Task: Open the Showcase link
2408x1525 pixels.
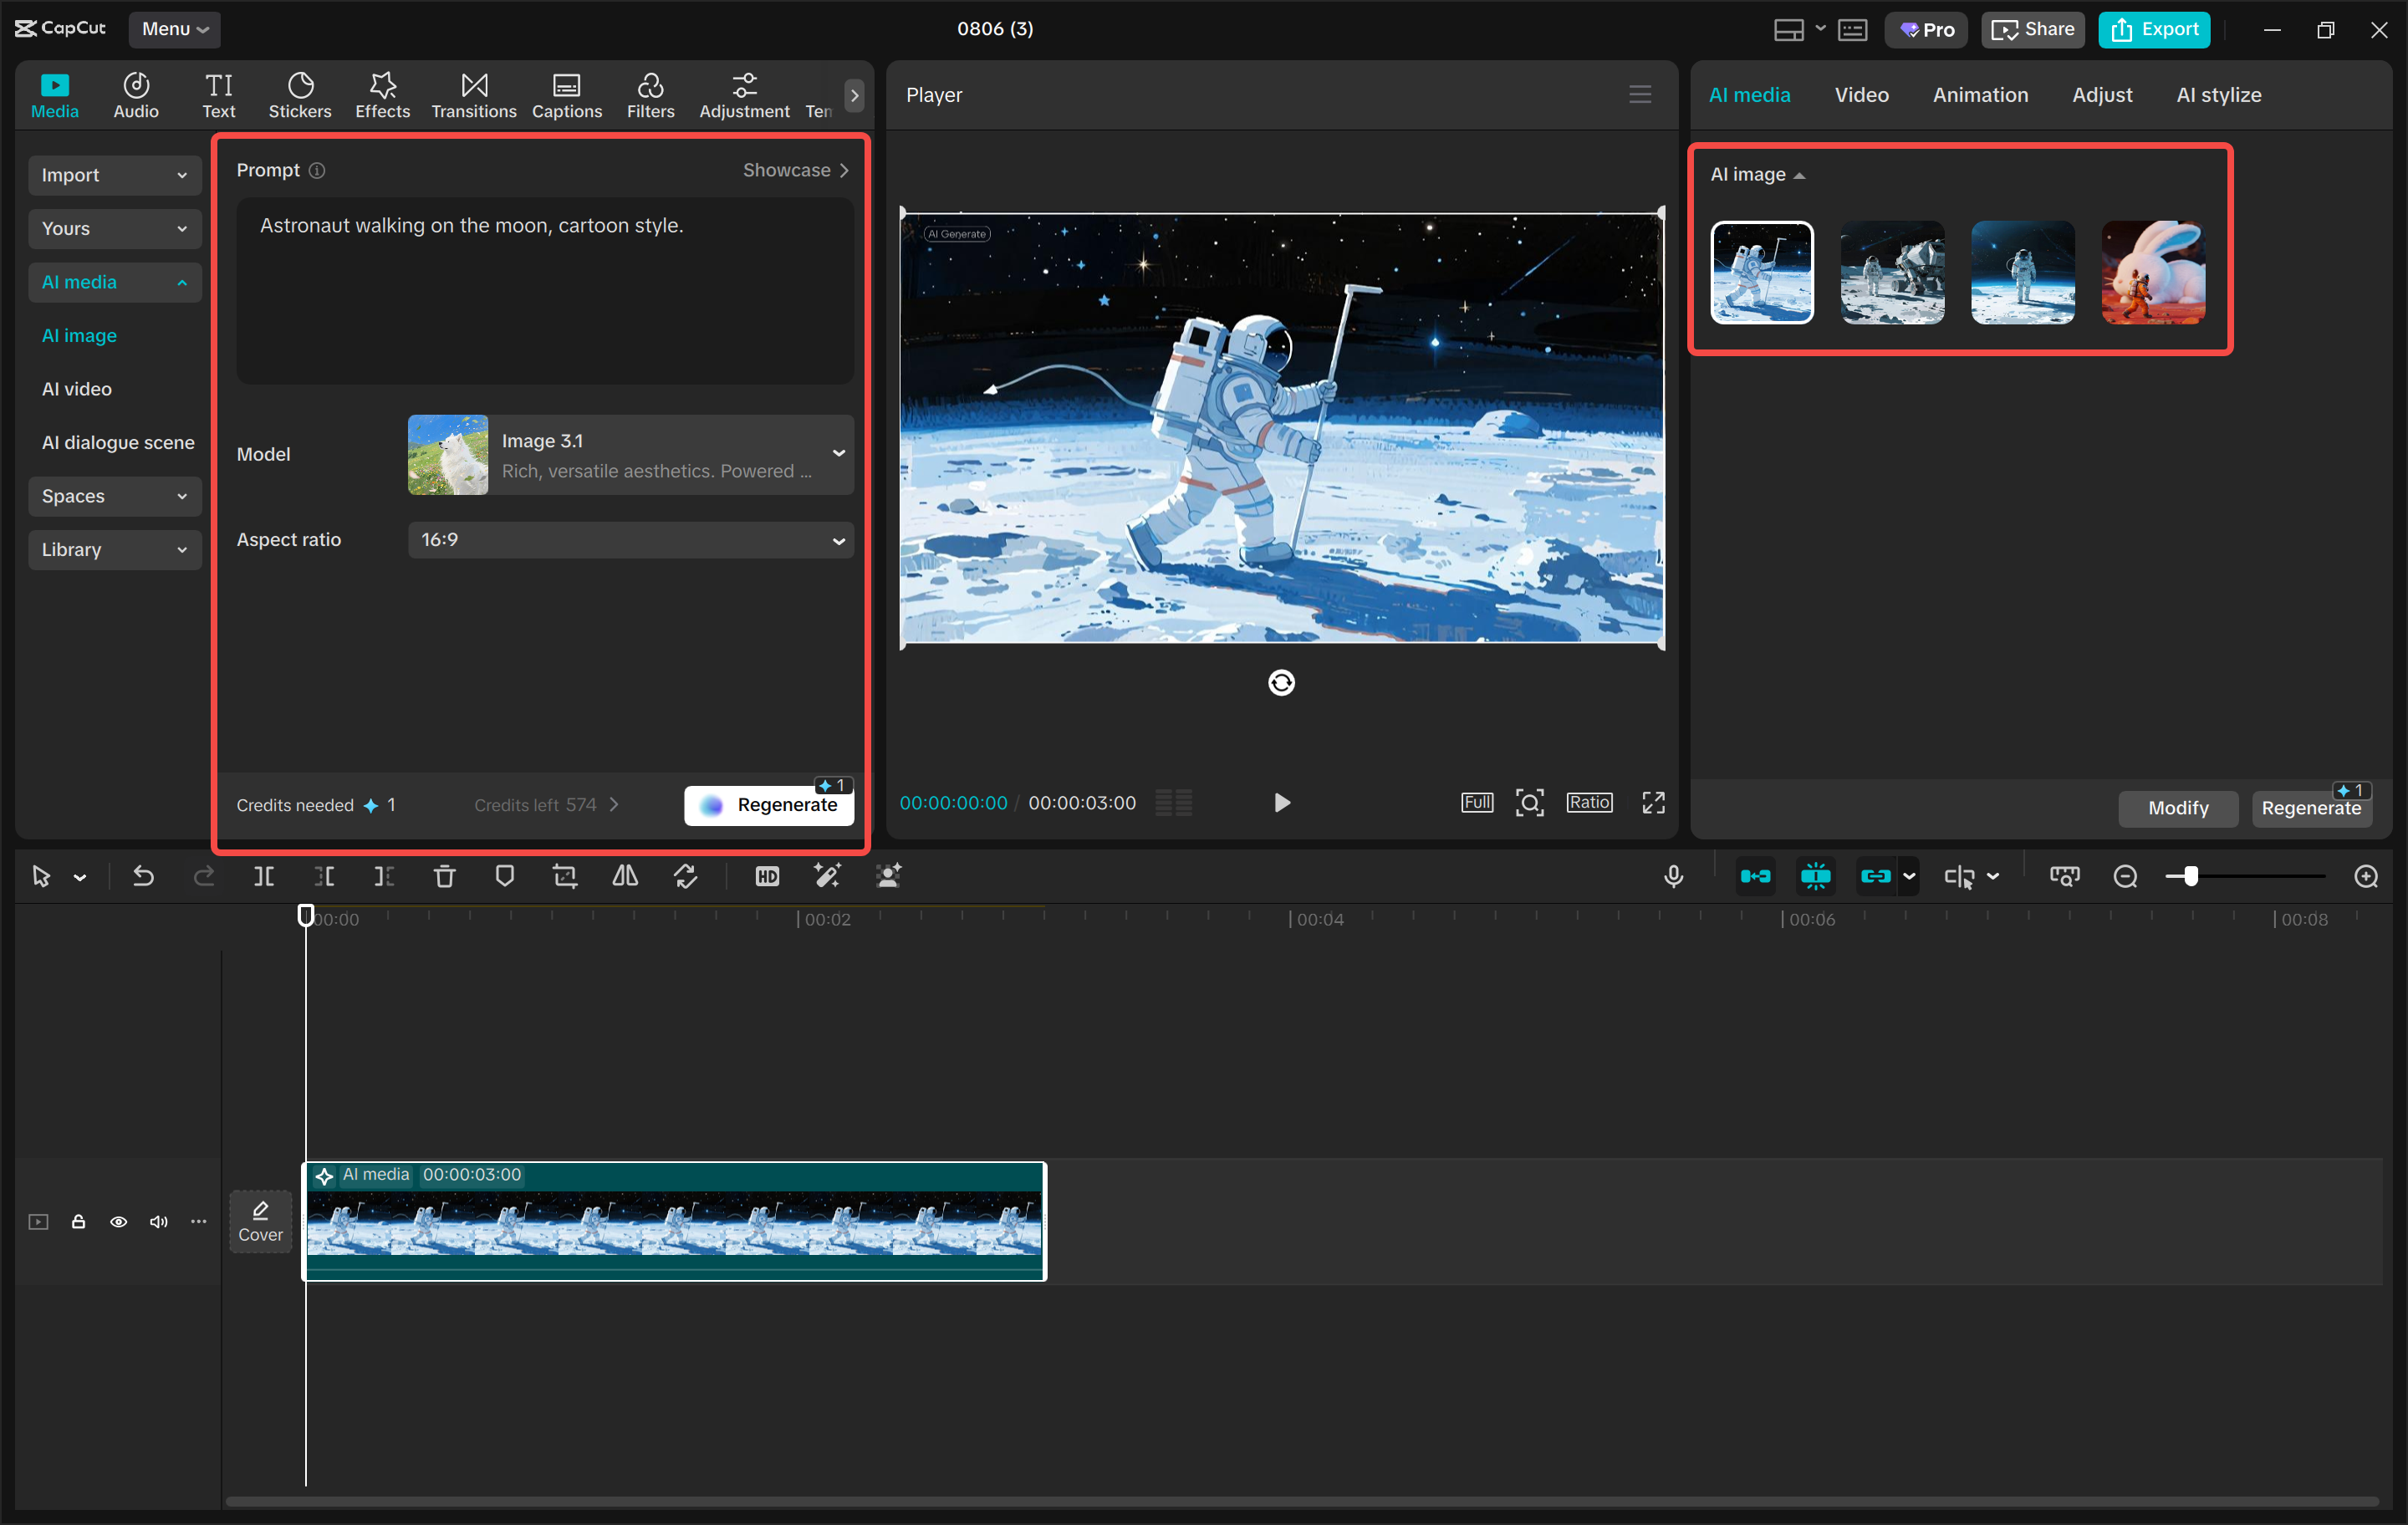Action: point(796,170)
